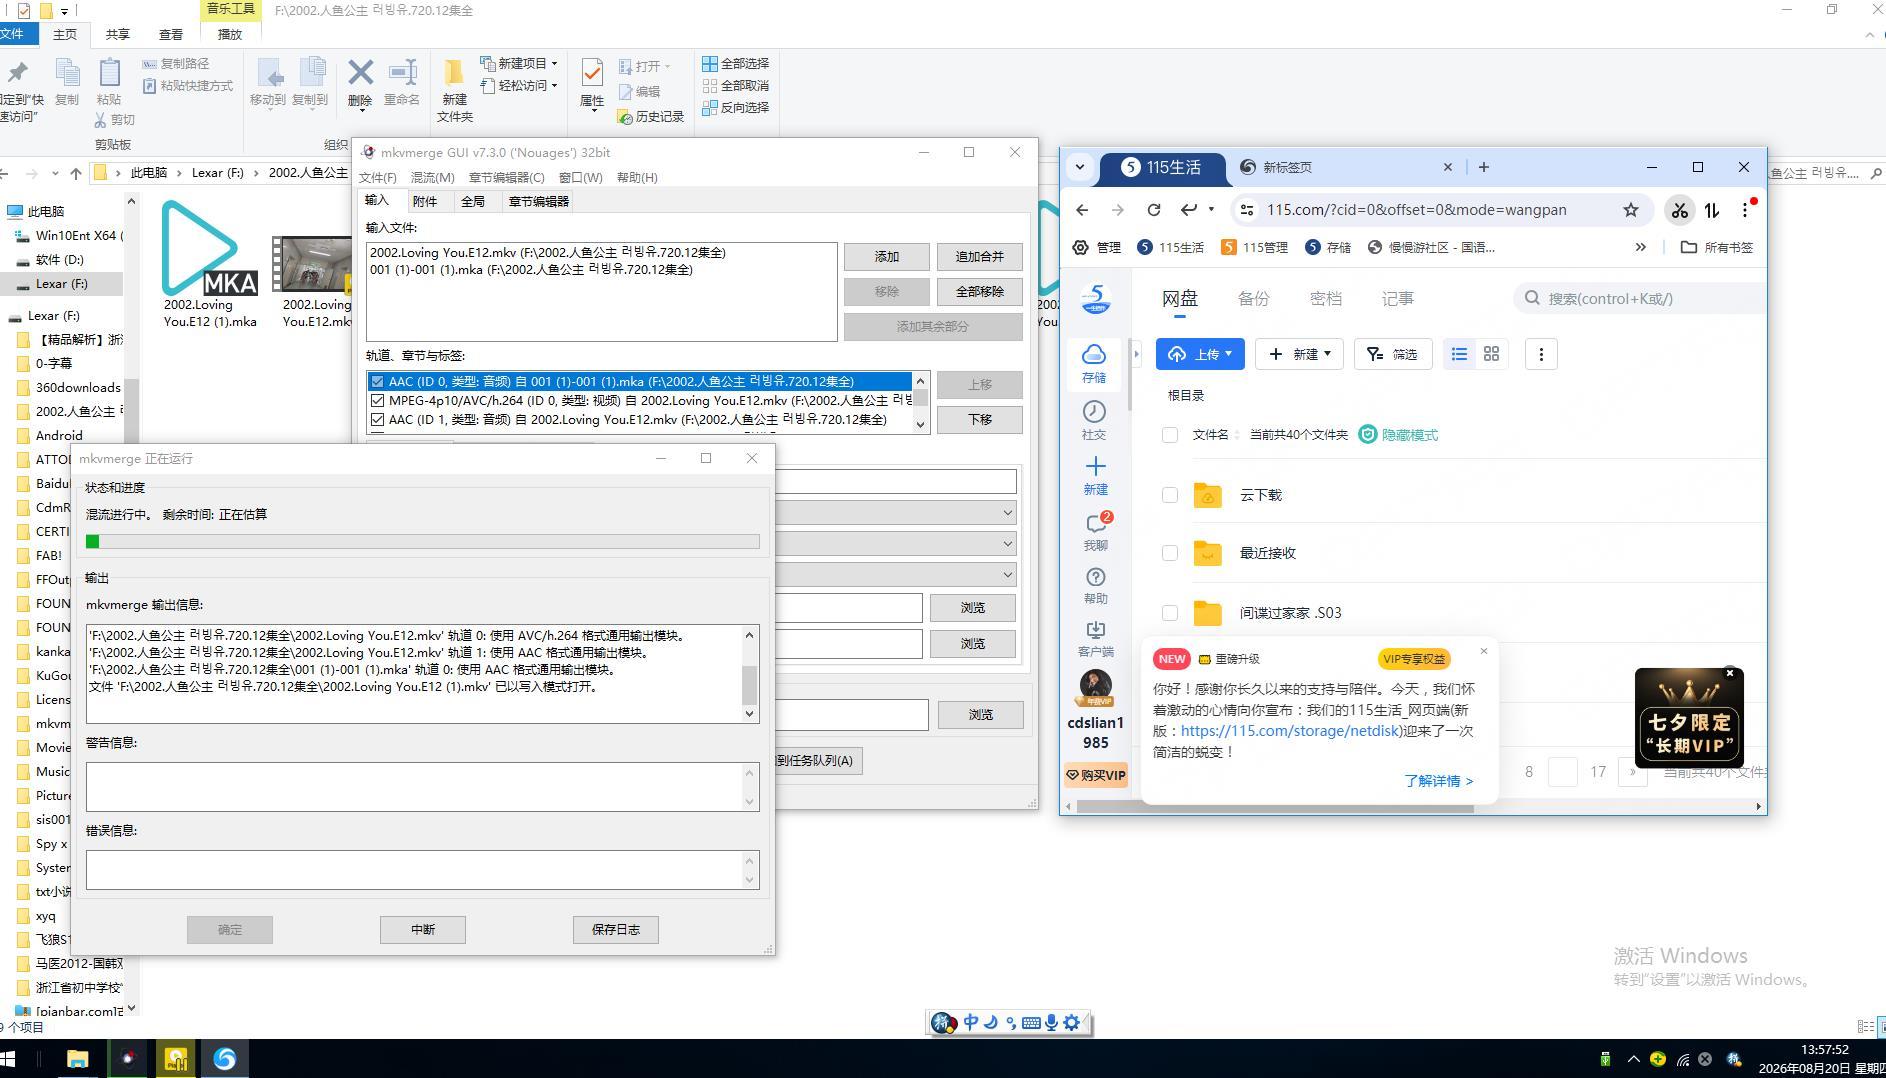Click 新建 plus icon in 115 sidebar
This screenshot has width=1886, height=1078.
point(1095,475)
